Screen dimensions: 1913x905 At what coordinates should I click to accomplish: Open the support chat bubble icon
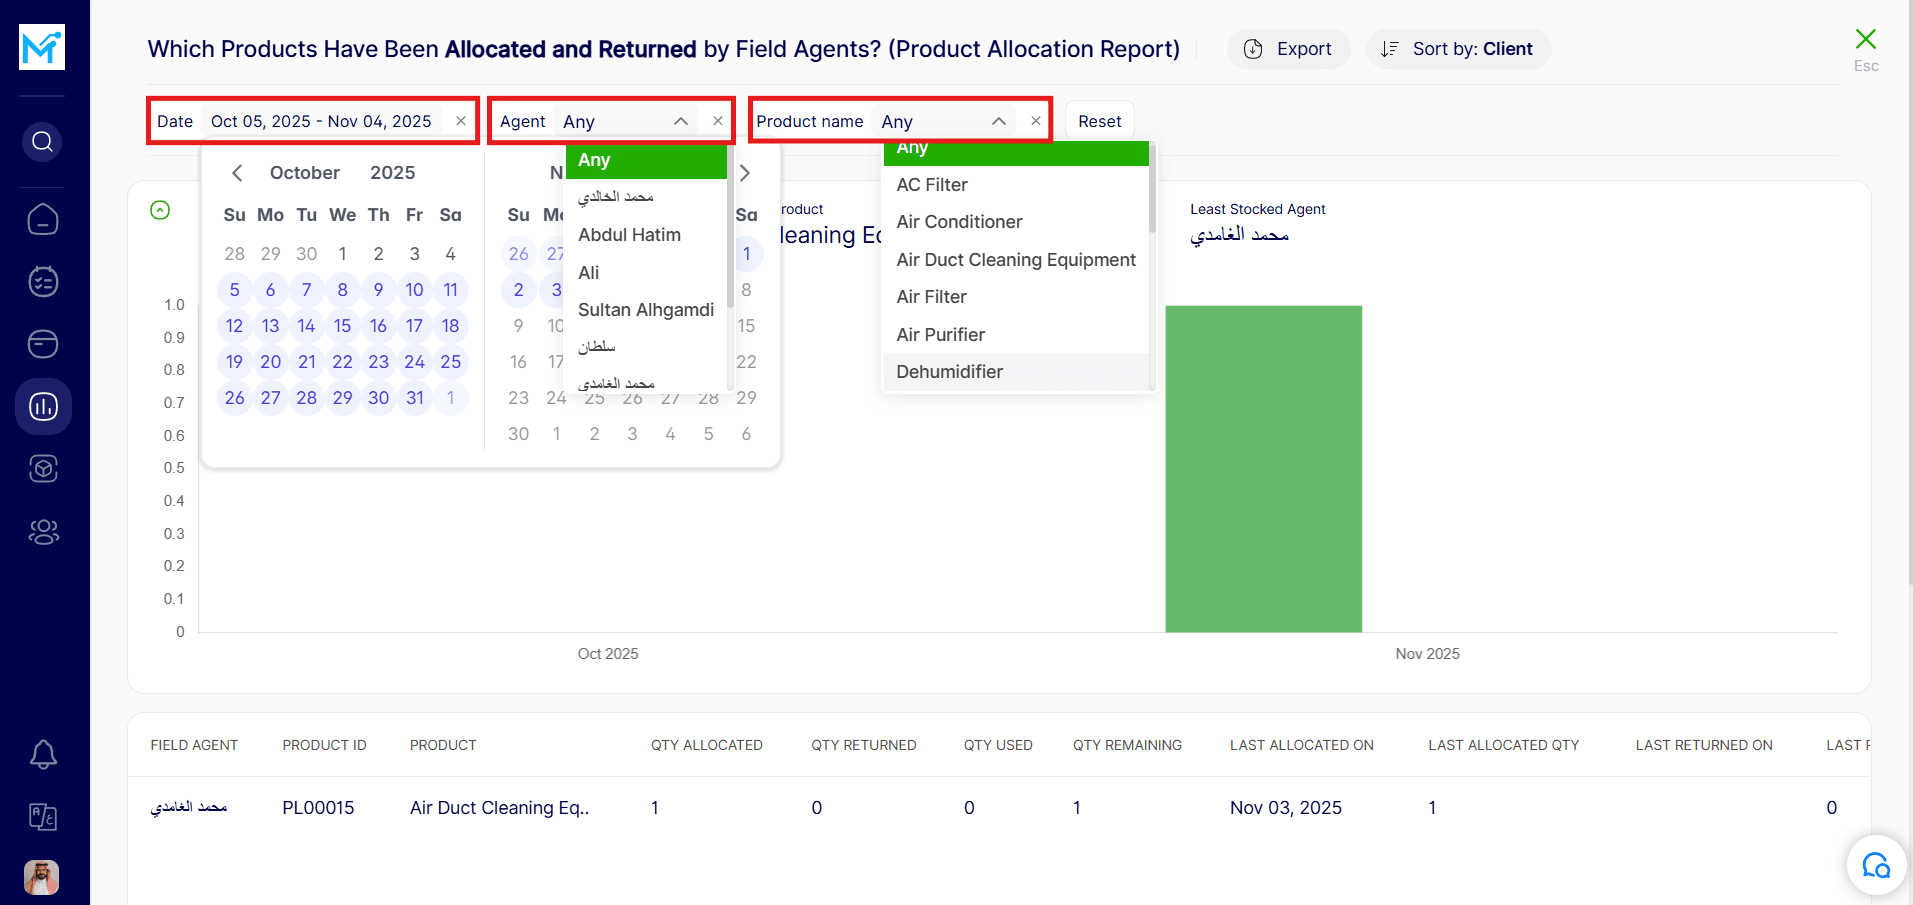(1876, 865)
